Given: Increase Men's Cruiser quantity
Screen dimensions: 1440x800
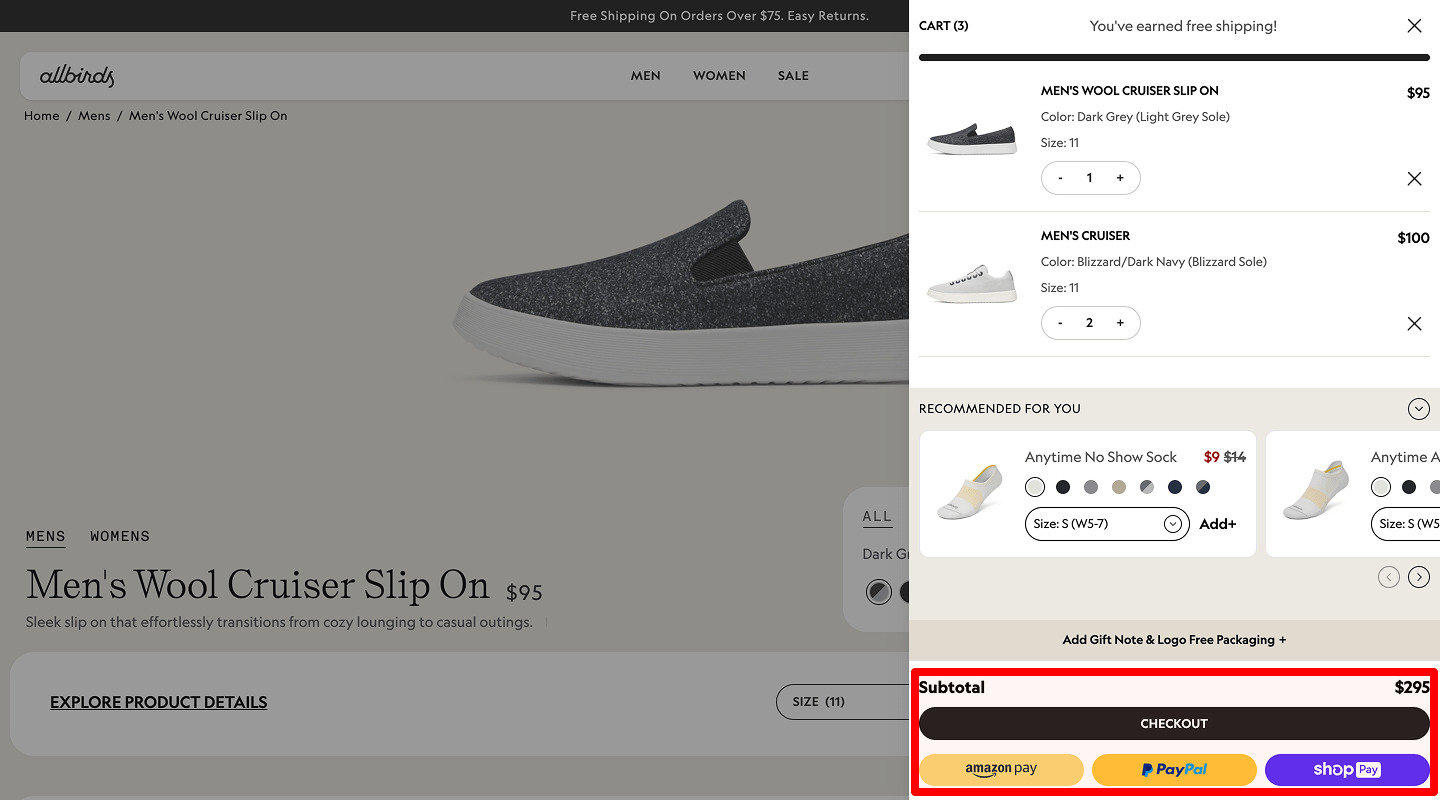Looking at the screenshot, I should click(1120, 323).
